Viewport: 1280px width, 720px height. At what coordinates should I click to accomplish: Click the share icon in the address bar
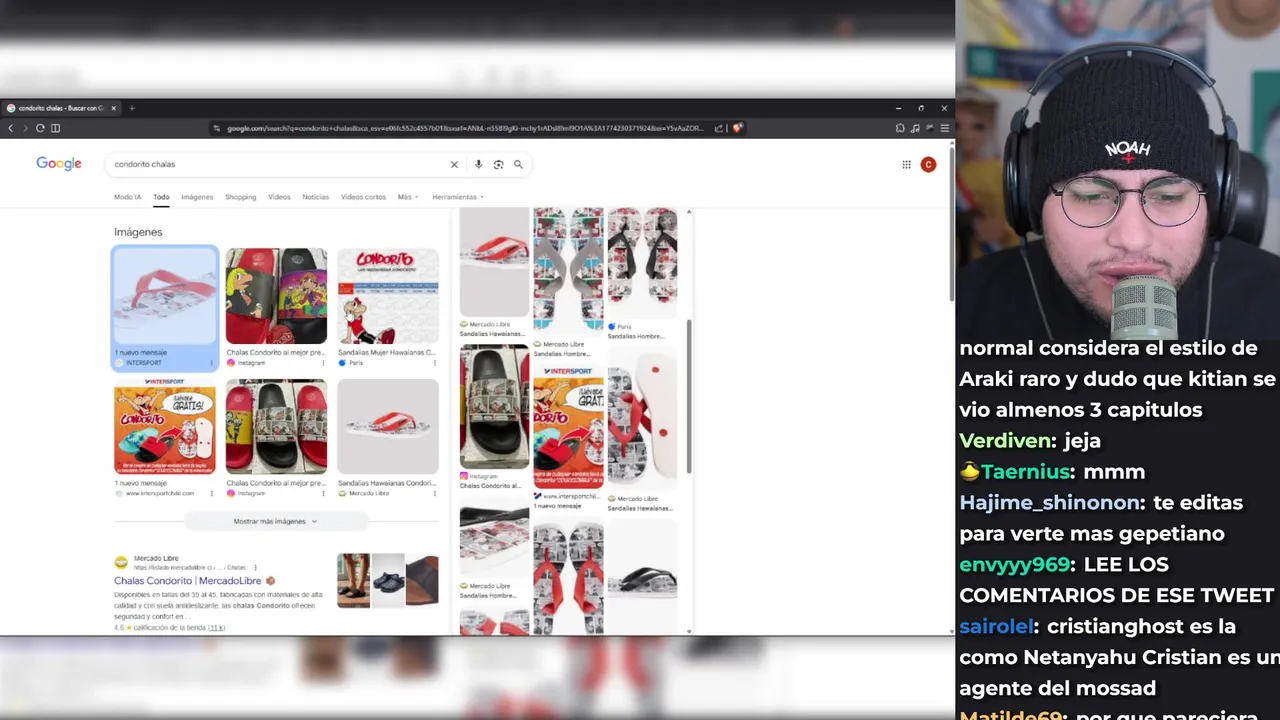[718, 128]
